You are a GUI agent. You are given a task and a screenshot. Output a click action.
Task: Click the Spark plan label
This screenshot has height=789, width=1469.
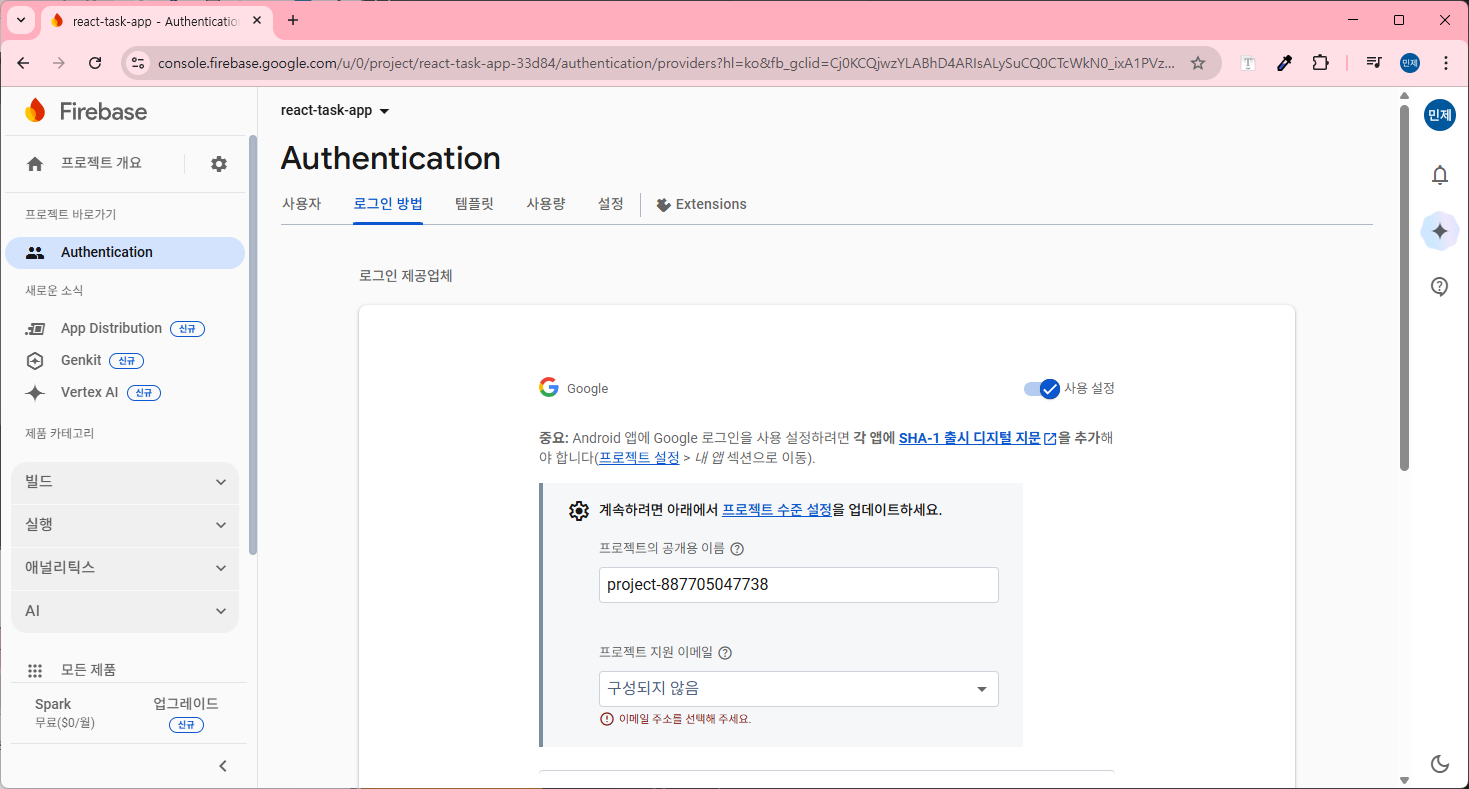pos(53,704)
